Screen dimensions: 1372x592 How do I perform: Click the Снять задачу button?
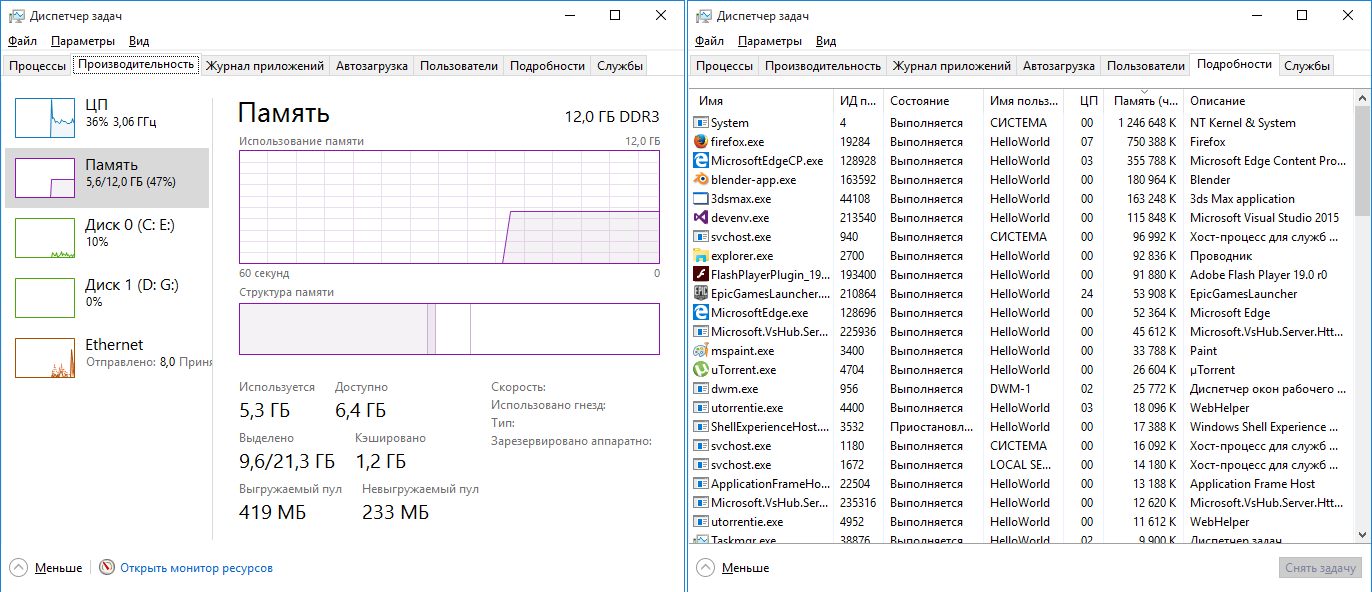point(1320,567)
